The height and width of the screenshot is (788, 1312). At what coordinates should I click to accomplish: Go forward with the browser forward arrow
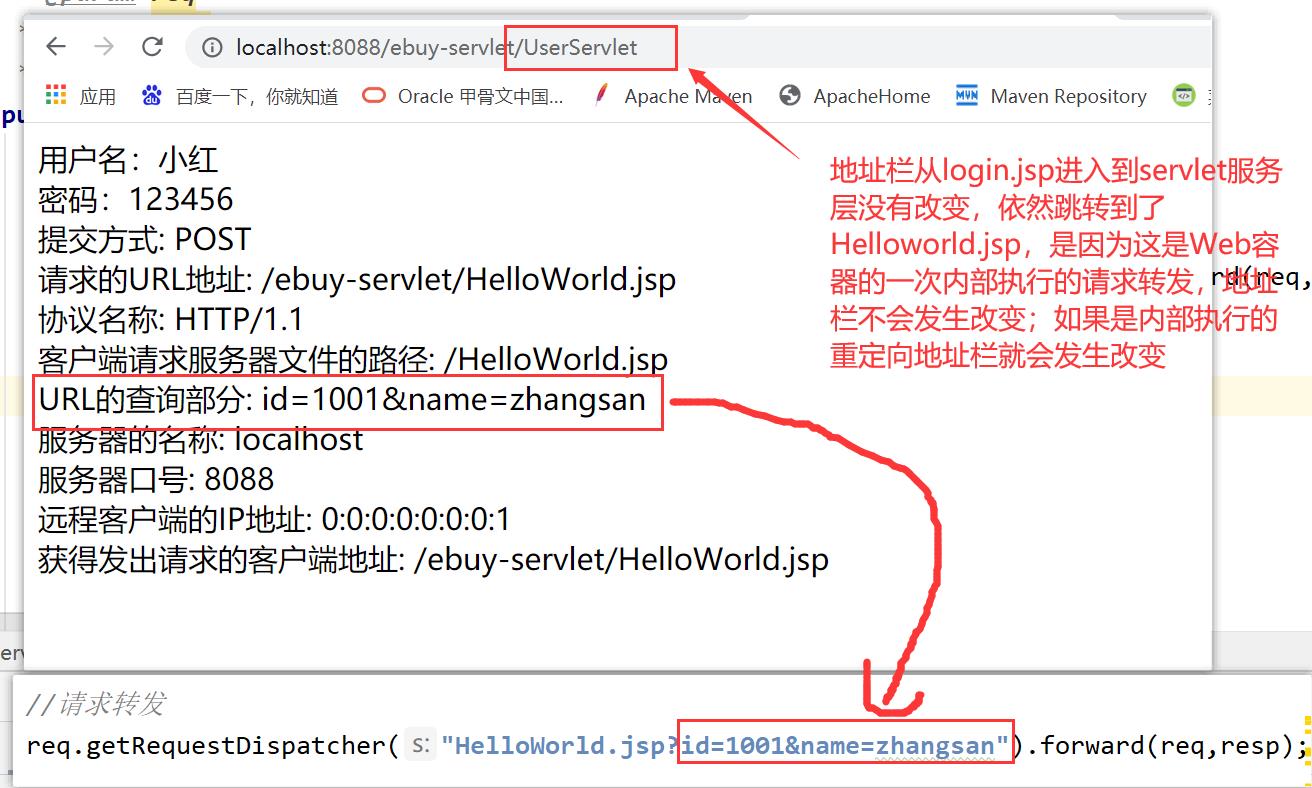pos(104,47)
